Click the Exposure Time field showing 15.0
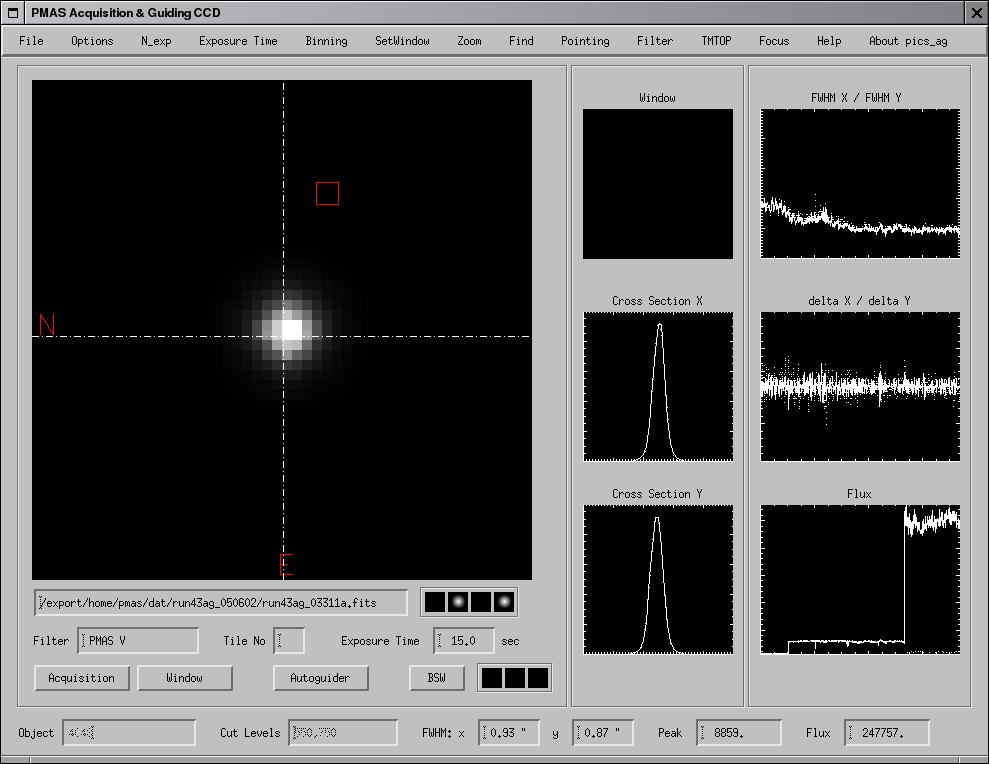This screenshot has width=989, height=764. [464, 641]
